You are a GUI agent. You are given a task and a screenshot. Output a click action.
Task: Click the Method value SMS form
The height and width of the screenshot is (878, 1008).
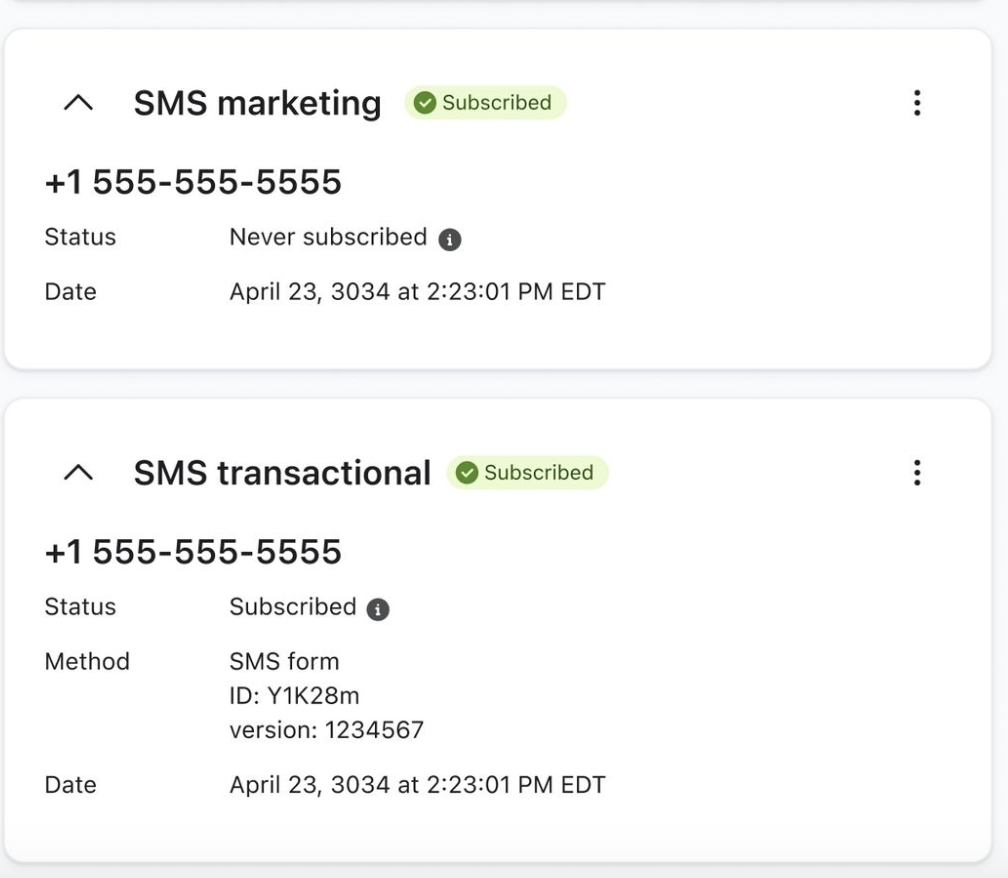tap(285, 661)
